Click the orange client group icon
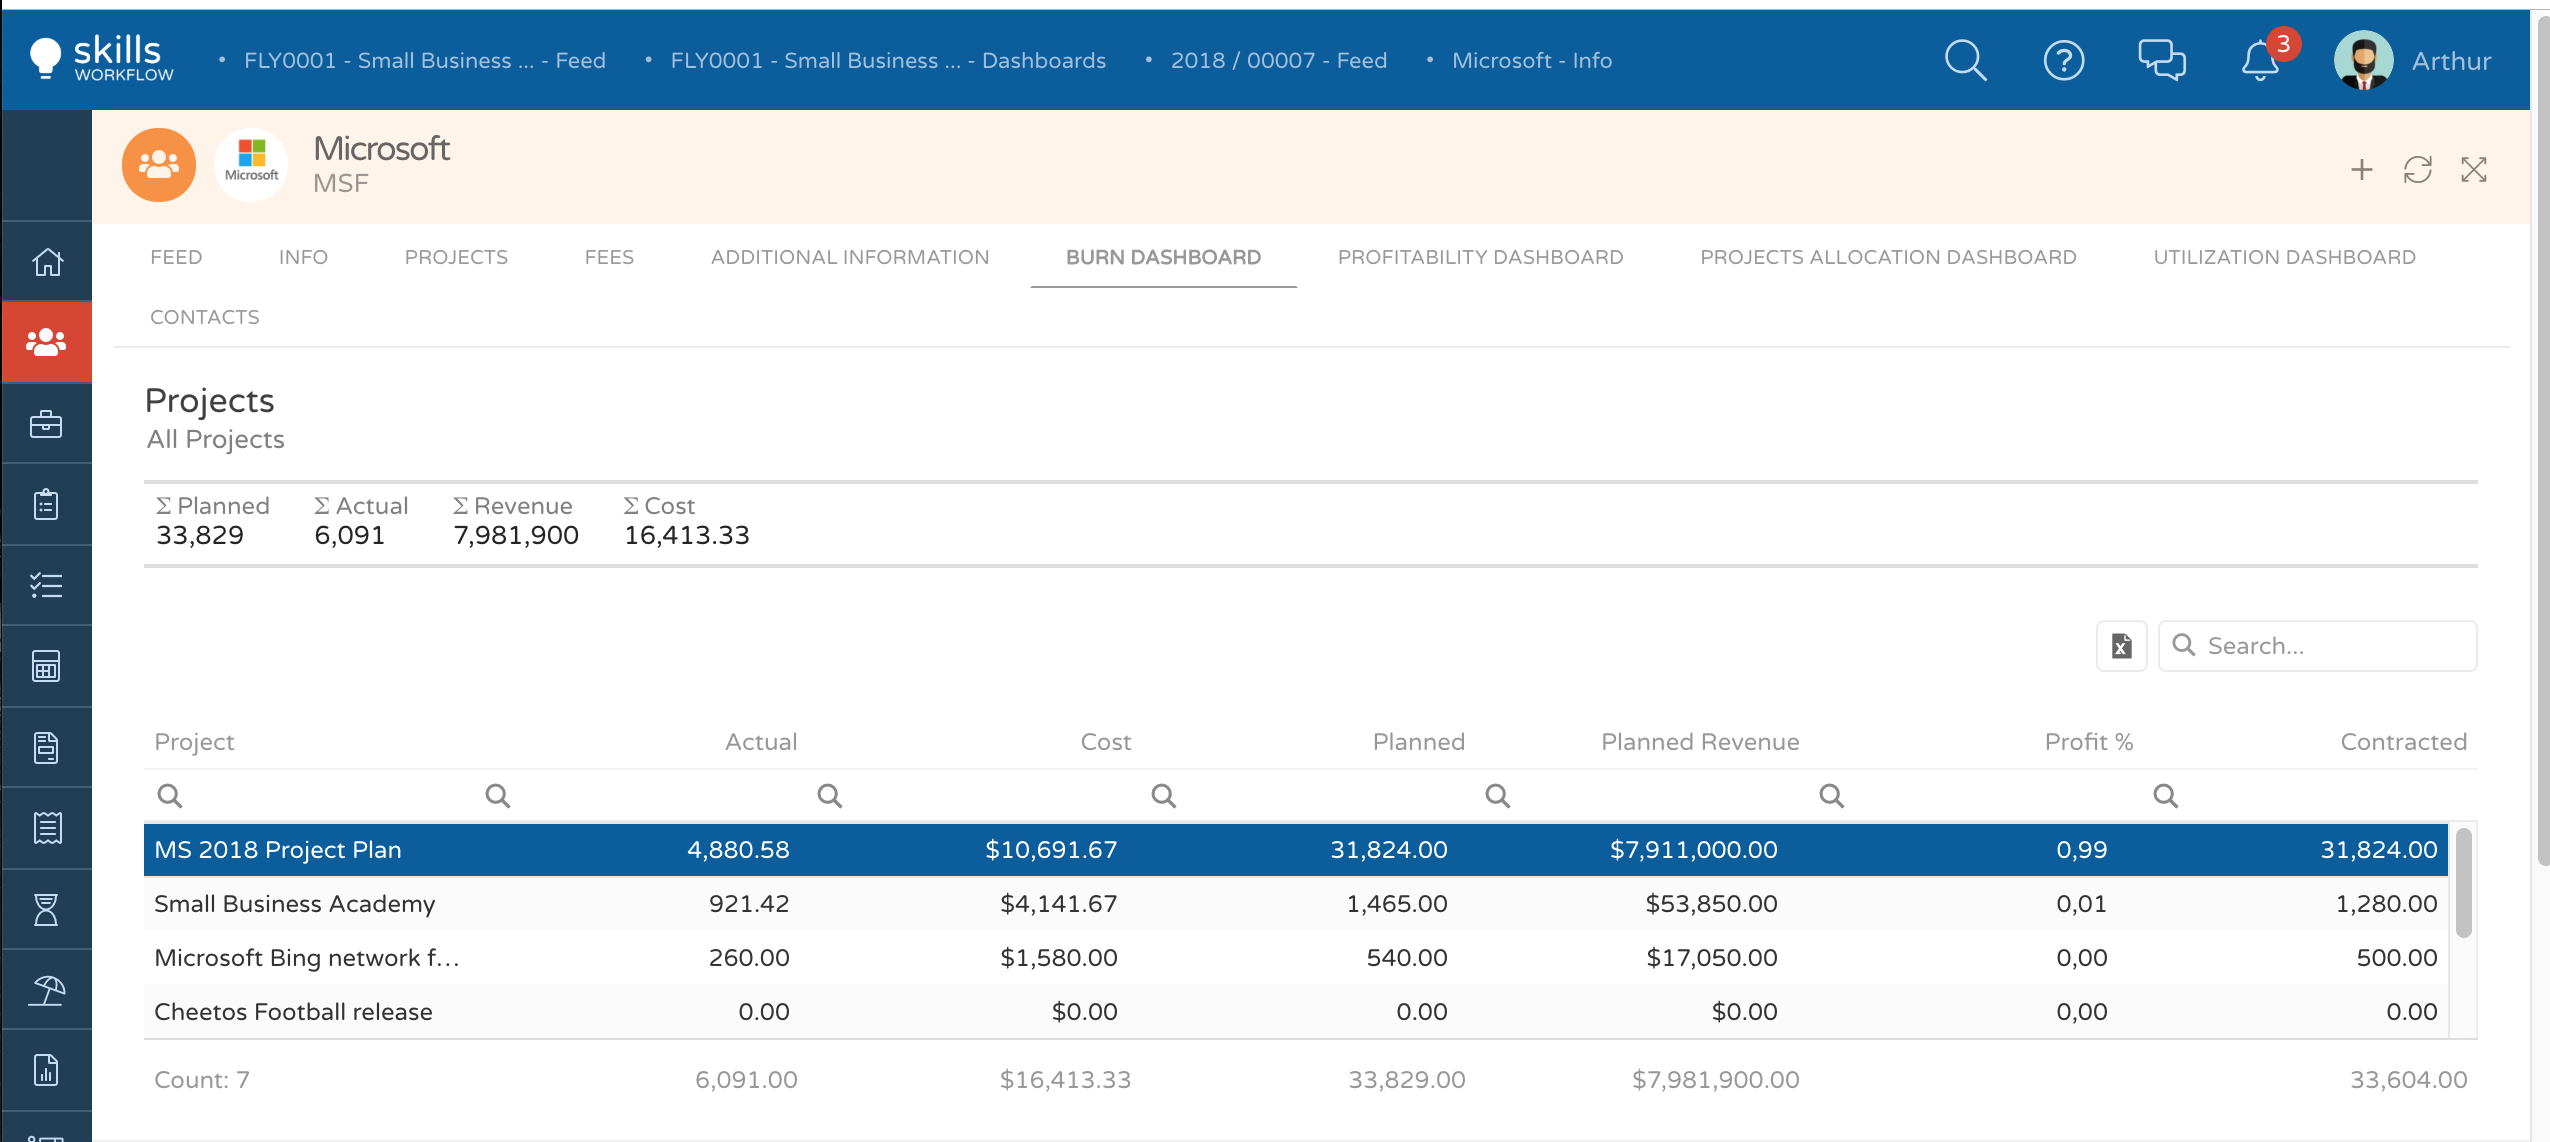This screenshot has width=2550, height=1142. tap(159, 165)
